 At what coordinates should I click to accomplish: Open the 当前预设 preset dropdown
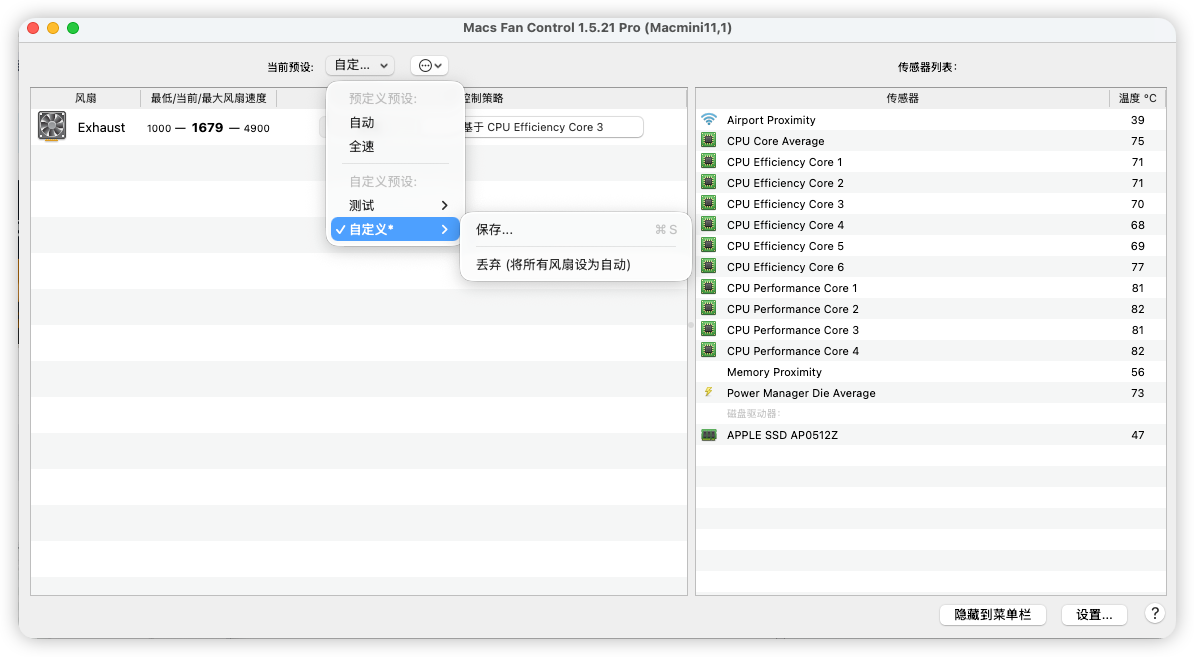pyautogui.click(x=360, y=65)
